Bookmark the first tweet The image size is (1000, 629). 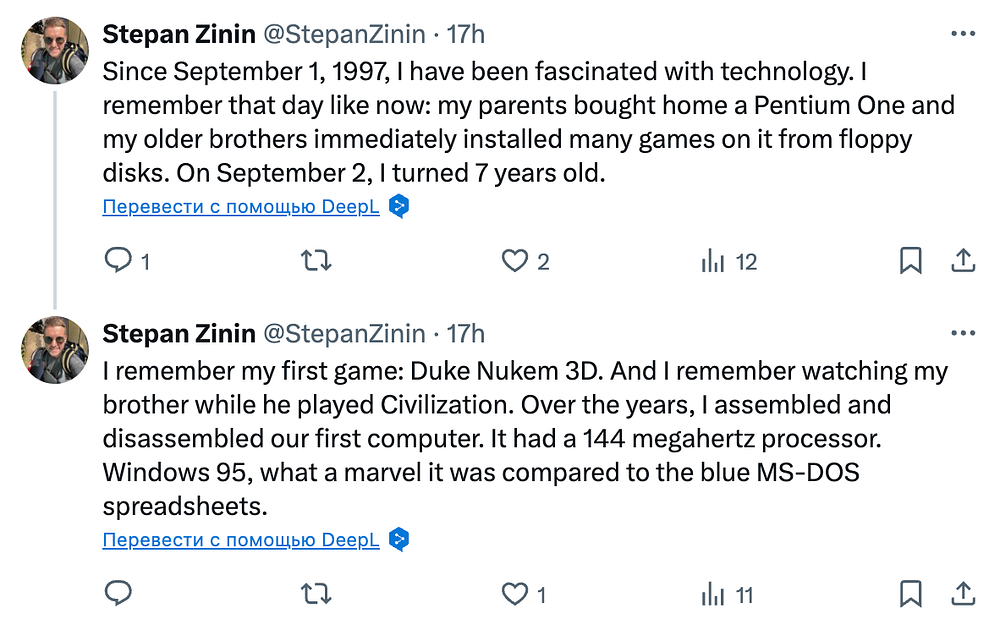click(910, 262)
